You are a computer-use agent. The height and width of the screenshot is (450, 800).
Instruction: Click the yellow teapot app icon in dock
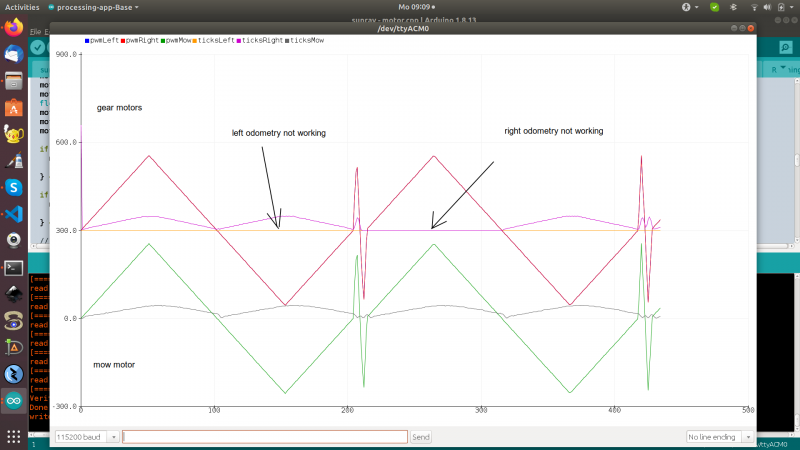click(14, 134)
